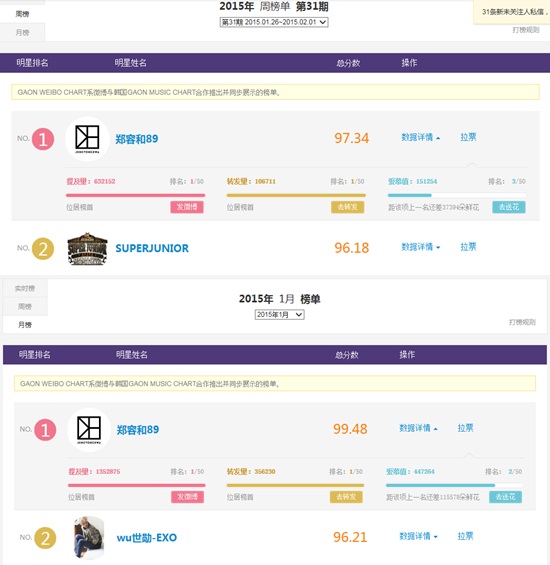Image resolution: width=550 pixels, height=565 pixels.
Task: Click the pink 发微博 button in weekly chart
Action: (187, 207)
